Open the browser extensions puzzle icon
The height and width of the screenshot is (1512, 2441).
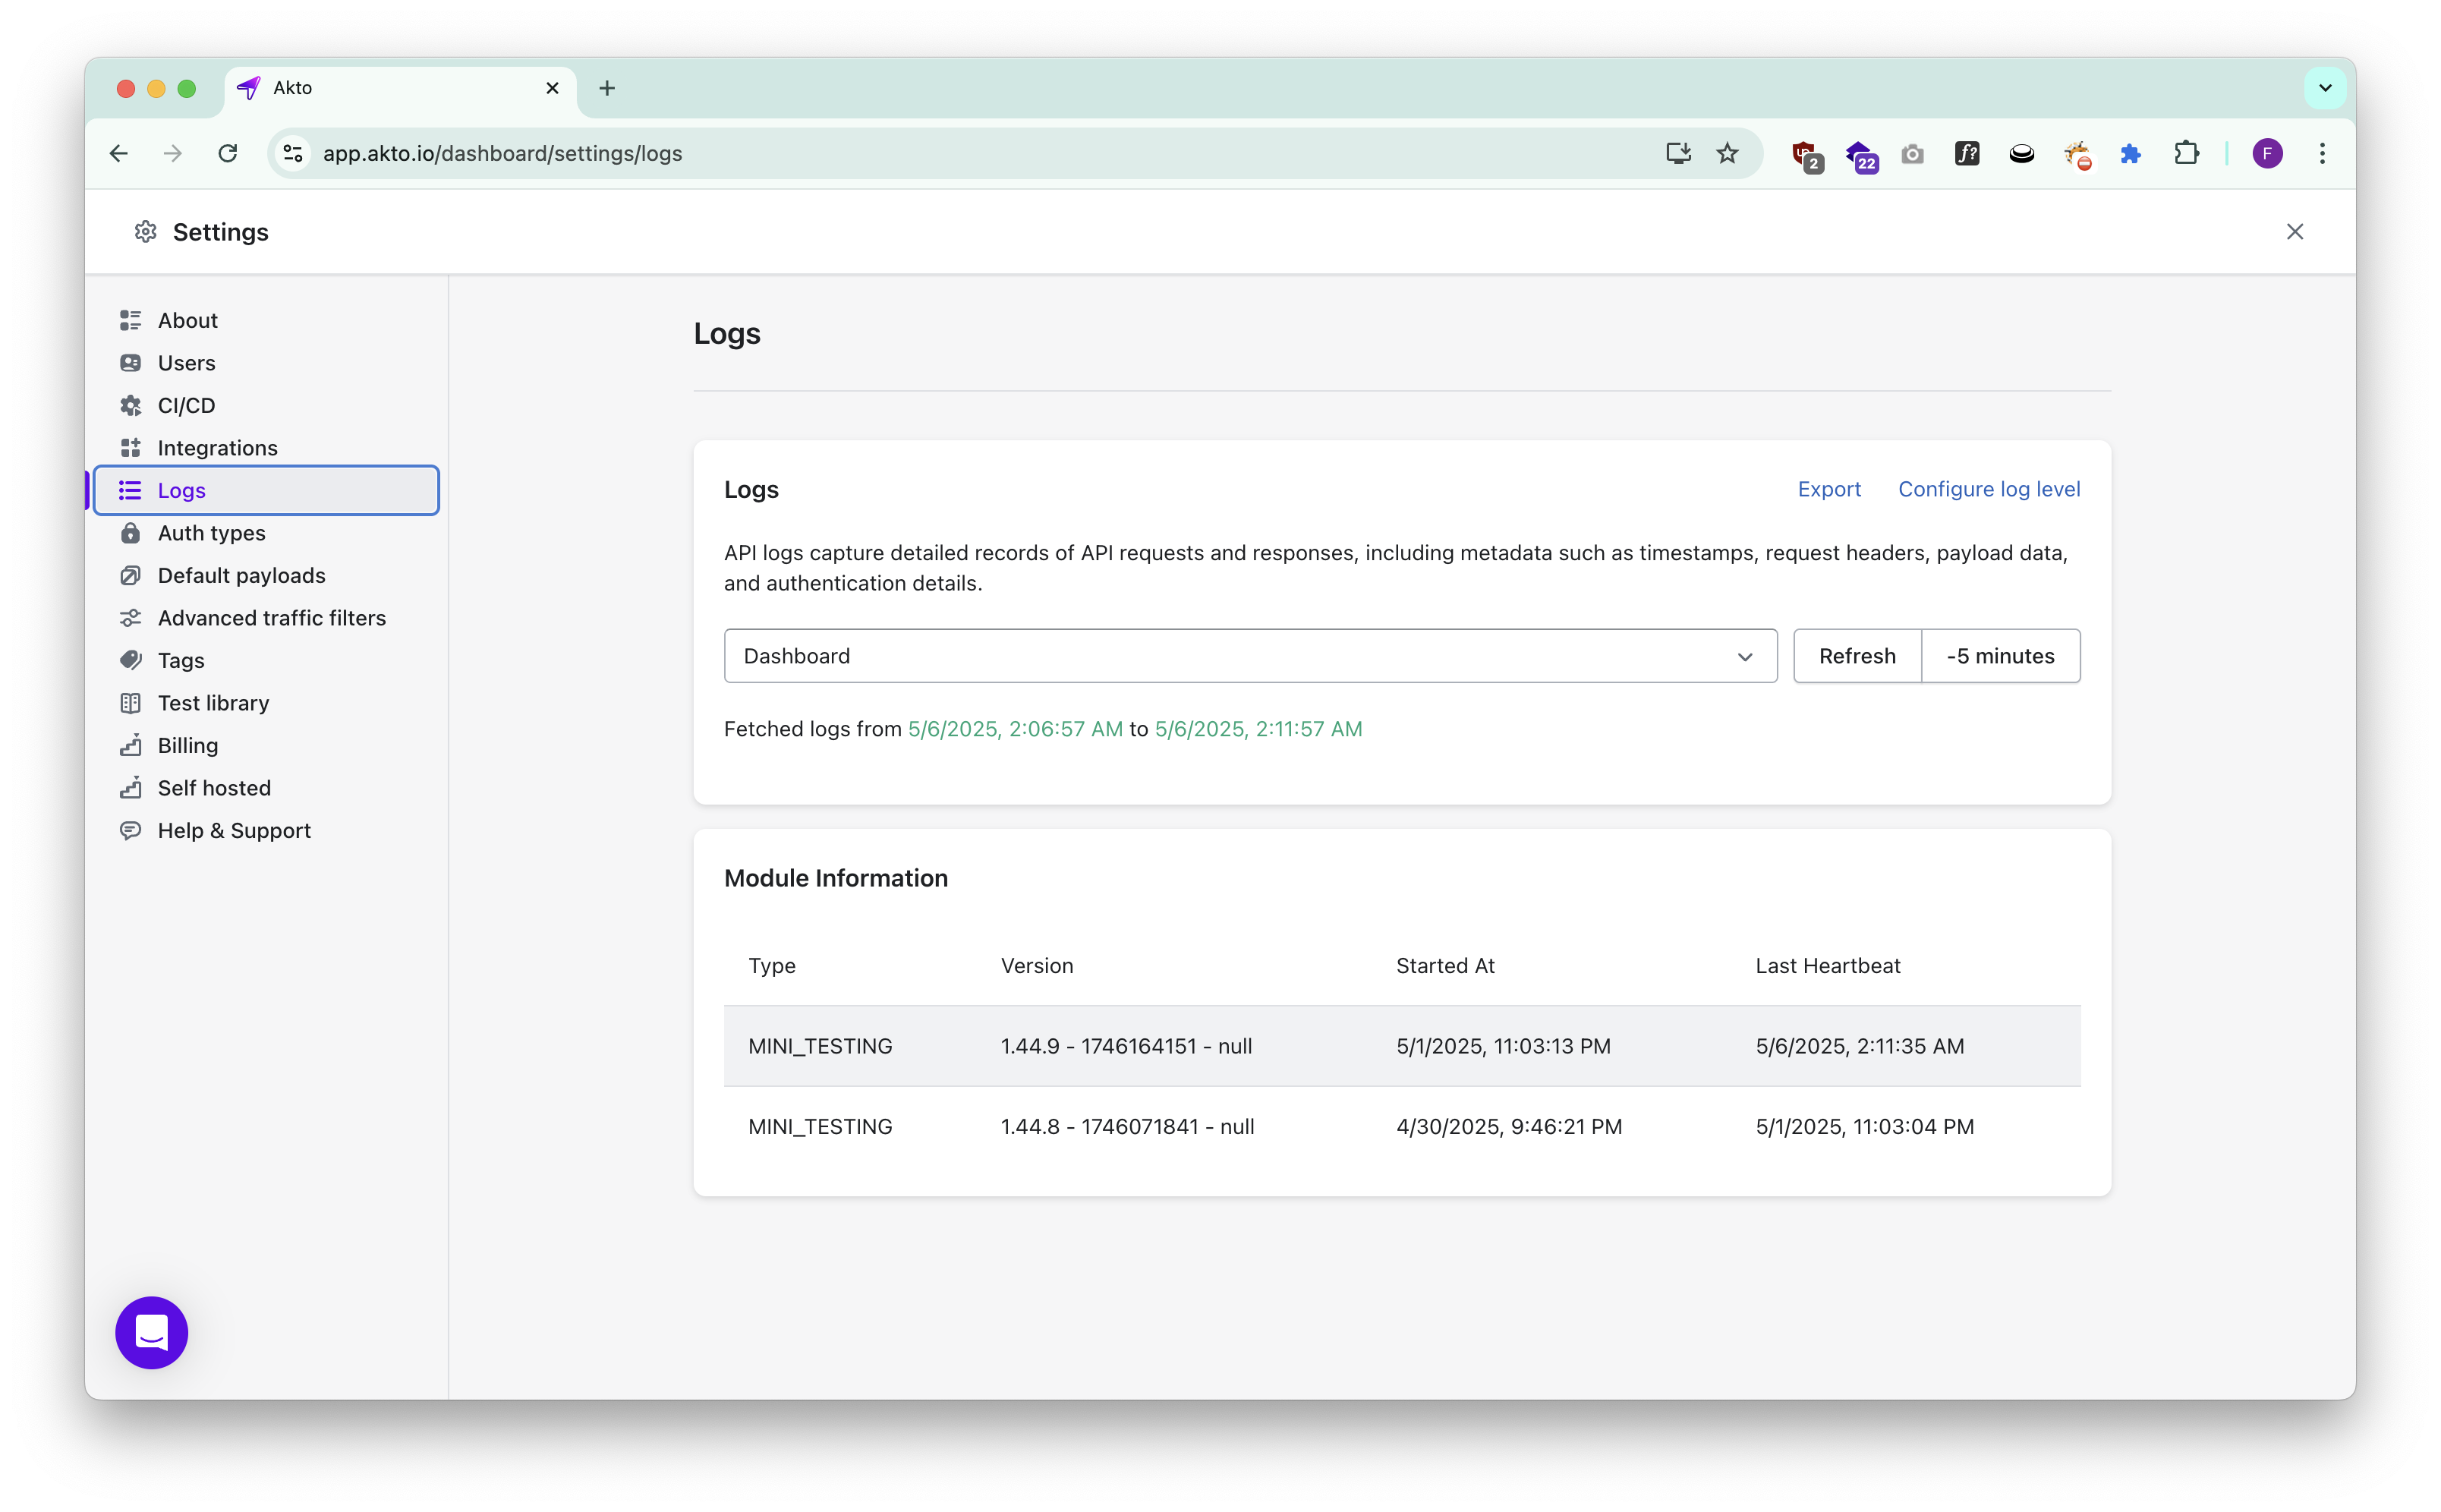click(2186, 153)
